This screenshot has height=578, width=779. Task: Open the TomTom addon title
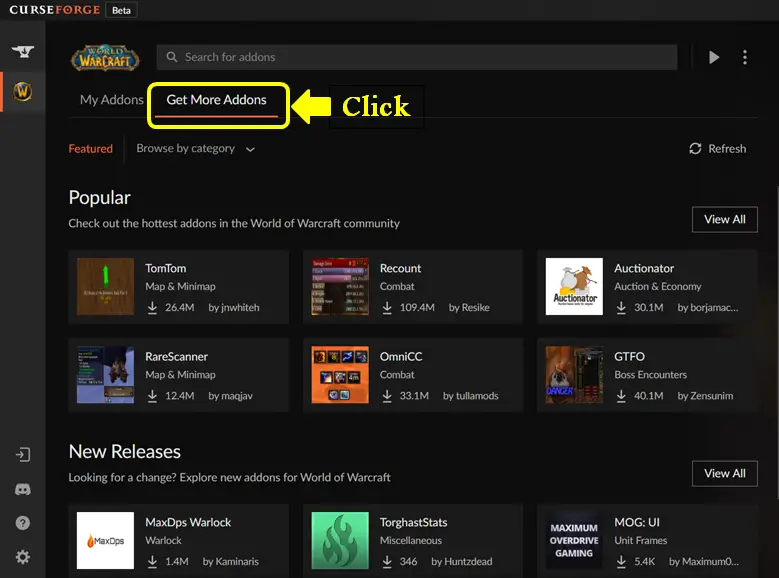pos(165,268)
